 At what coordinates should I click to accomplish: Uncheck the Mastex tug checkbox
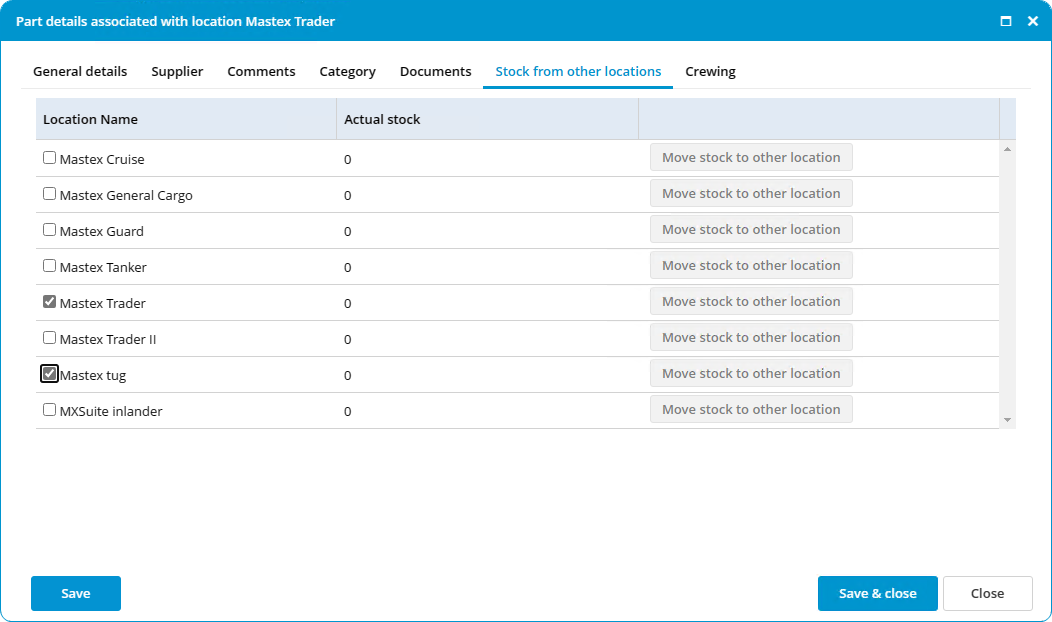[50, 374]
